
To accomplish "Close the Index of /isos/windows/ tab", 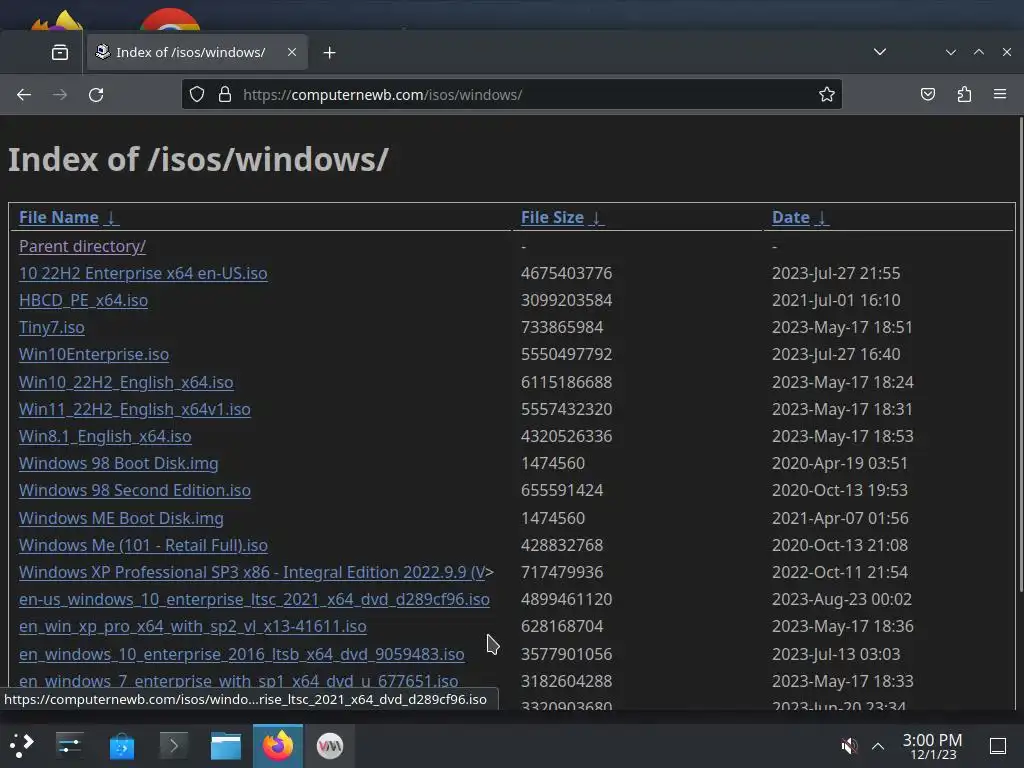I will [292, 52].
